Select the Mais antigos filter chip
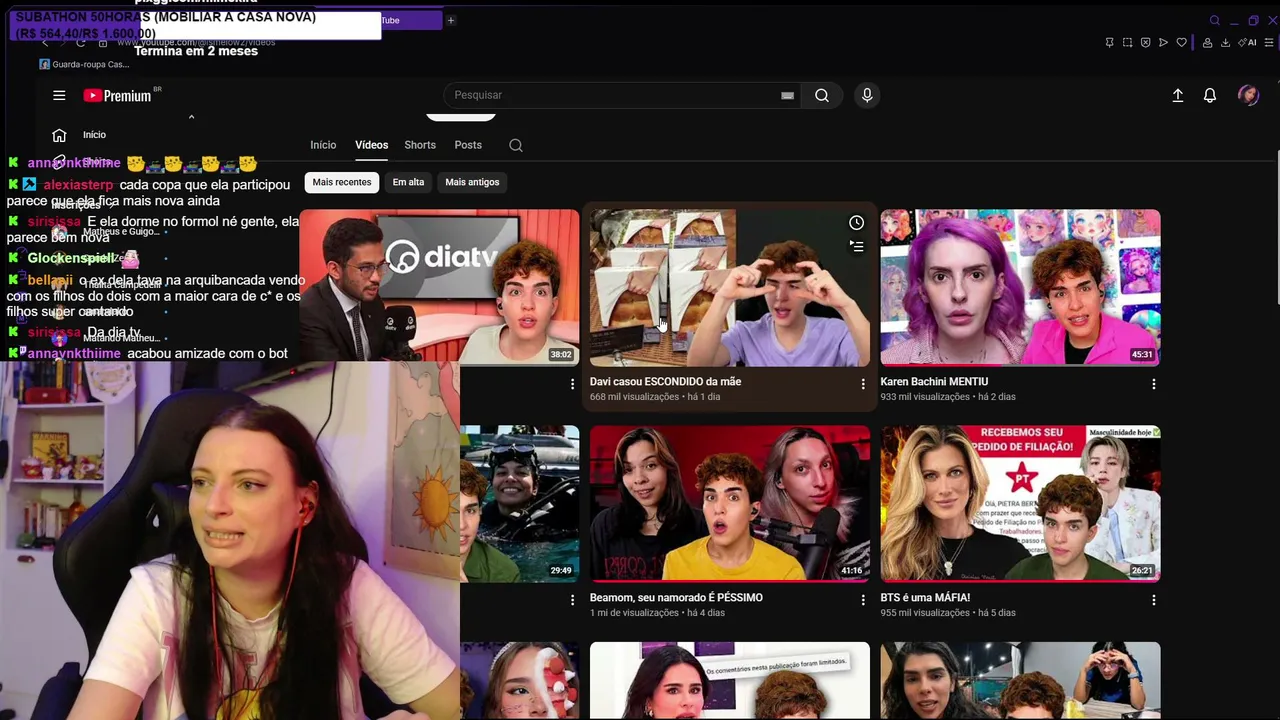 [x=472, y=182]
